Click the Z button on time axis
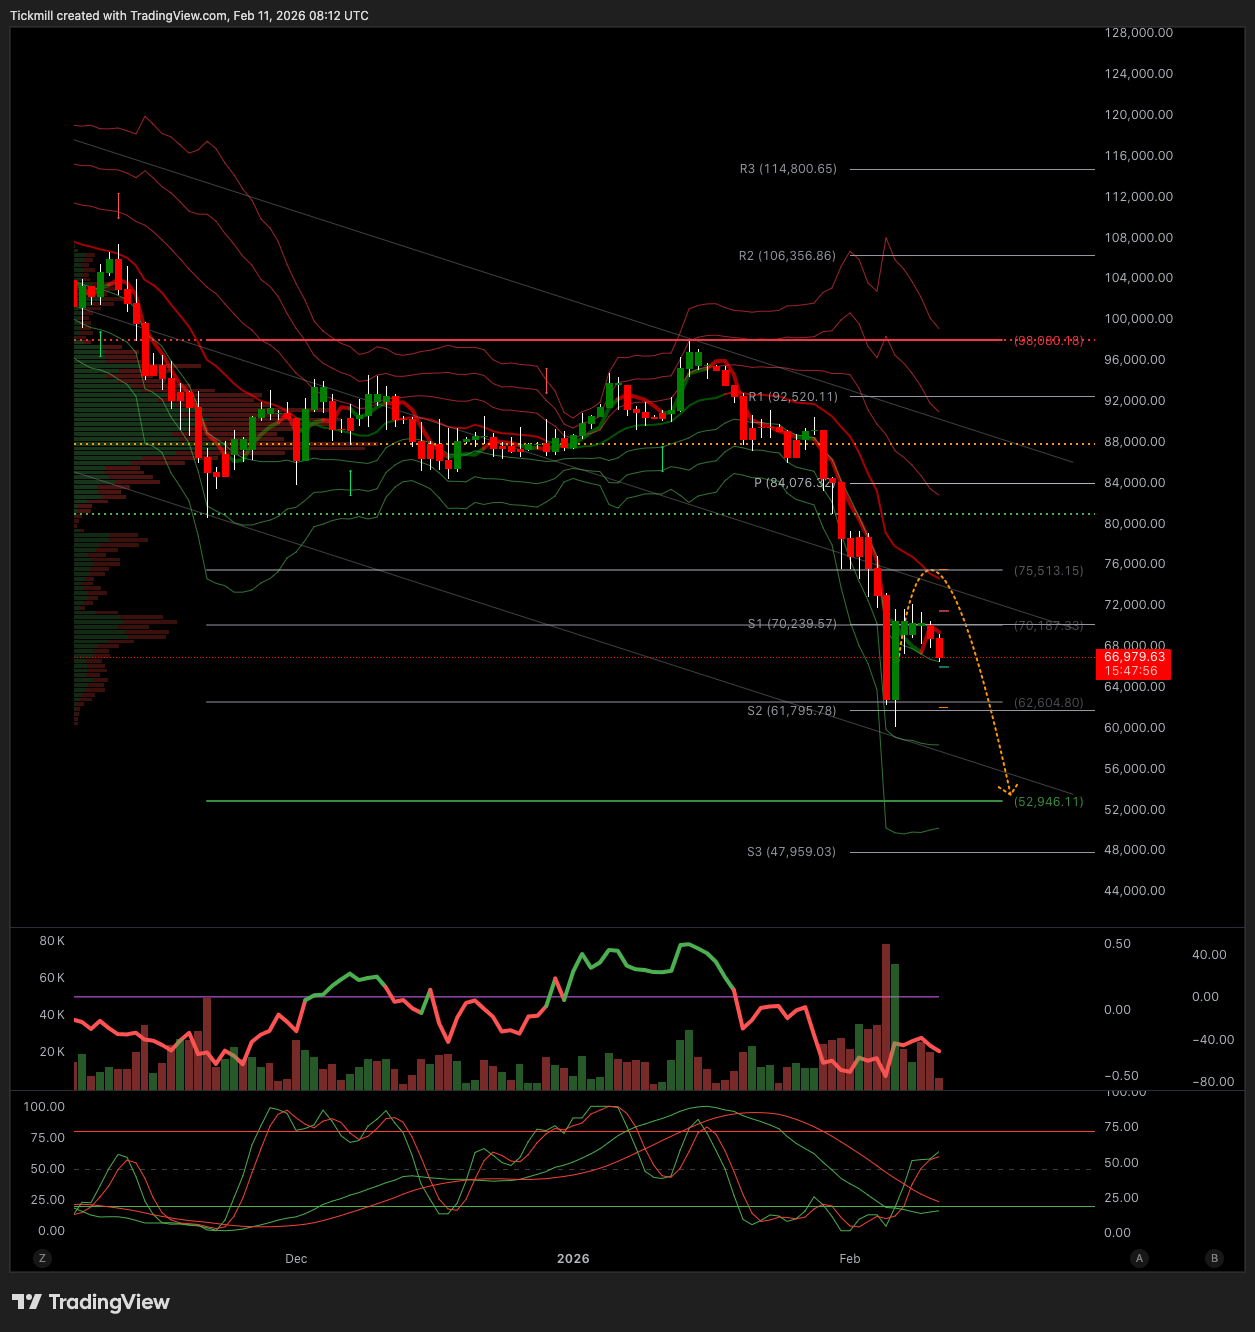1255x1332 pixels. click(x=42, y=1258)
